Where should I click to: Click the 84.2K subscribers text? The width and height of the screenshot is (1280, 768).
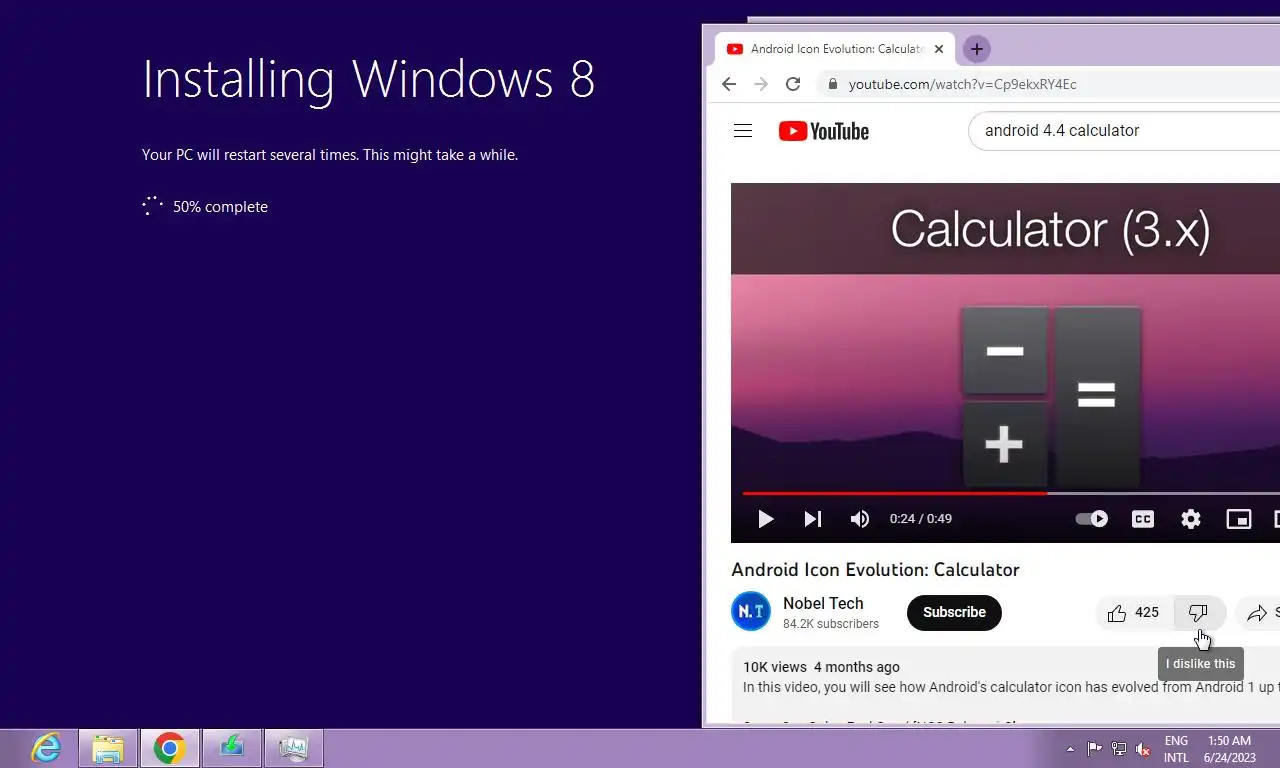pos(831,624)
